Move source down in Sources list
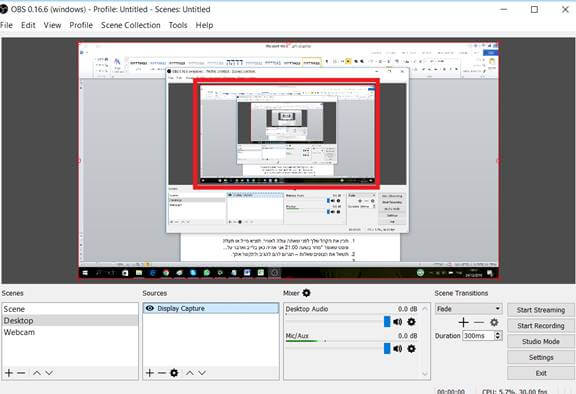This screenshot has width=576, height=394. click(202, 373)
